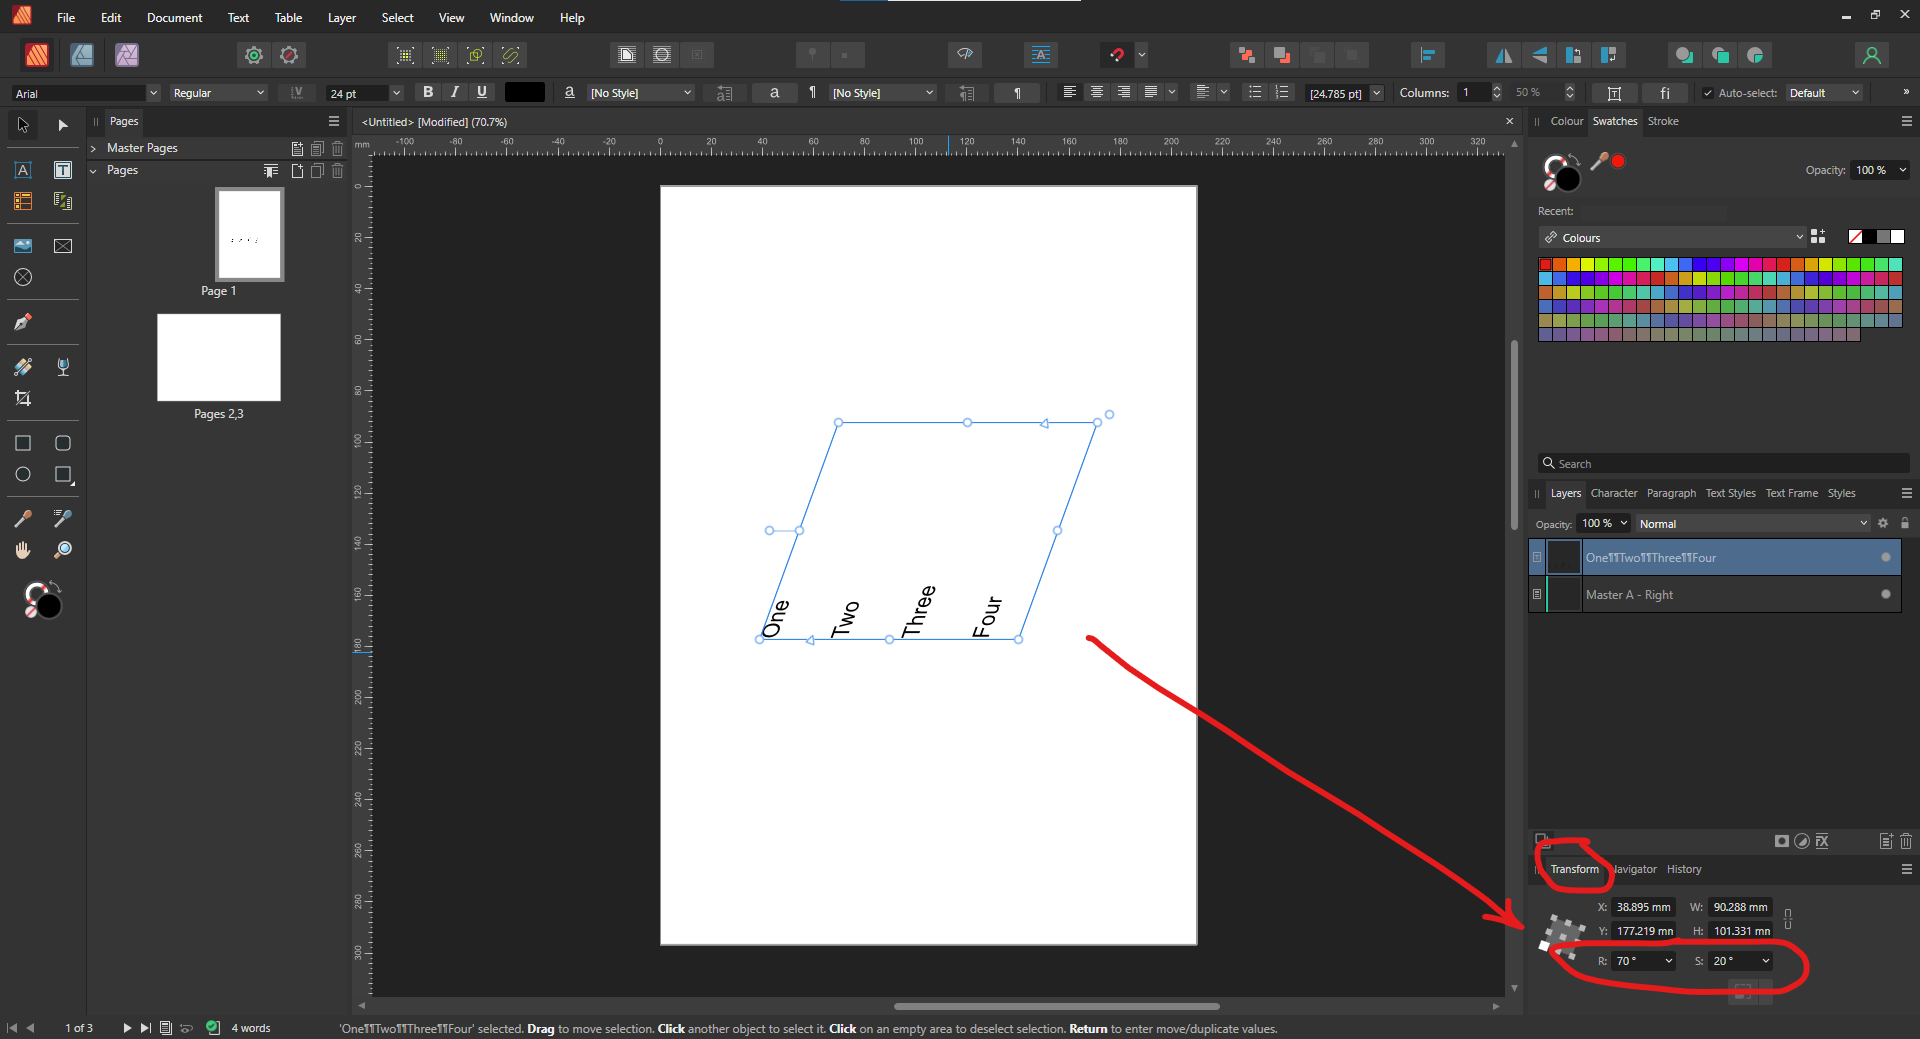Click the swatches eyedropper picker icon
Image resolution: width=1920 pixels, height=1039 pixels.
coord(1599,161)
